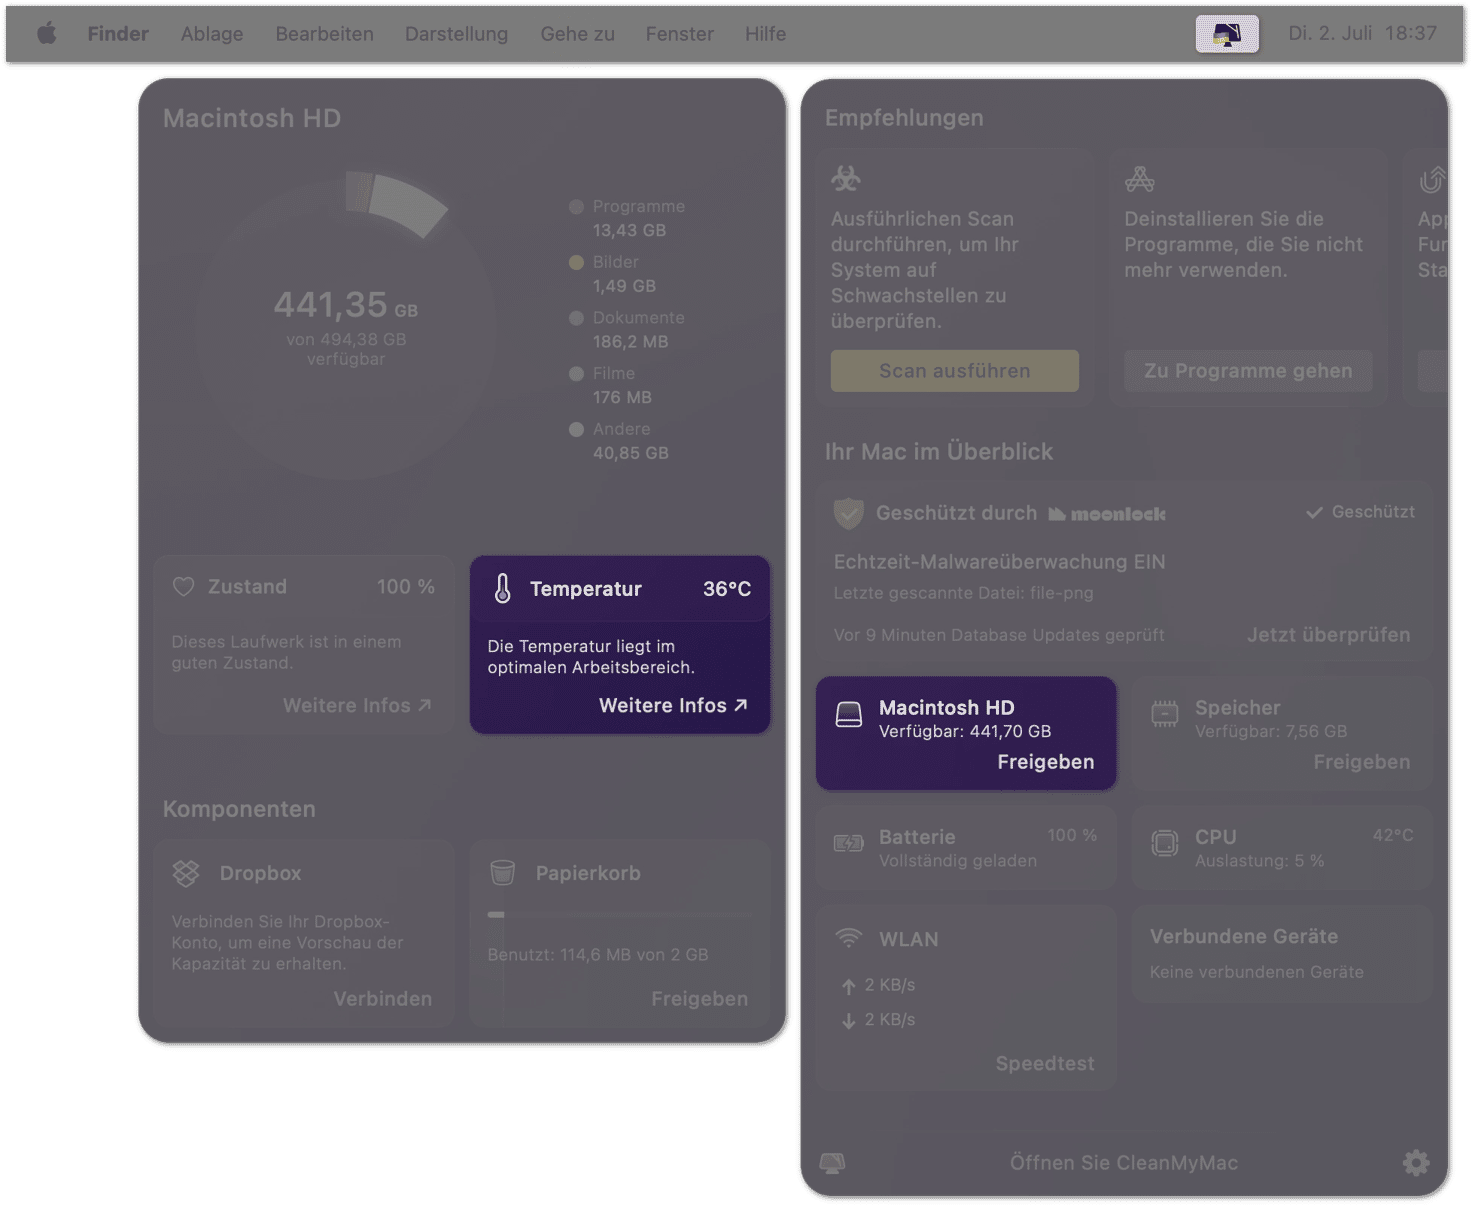Screen dimensions: 1472x1205
Task: Open settings via the gear icon
Action: (x=1416, y=1162)
